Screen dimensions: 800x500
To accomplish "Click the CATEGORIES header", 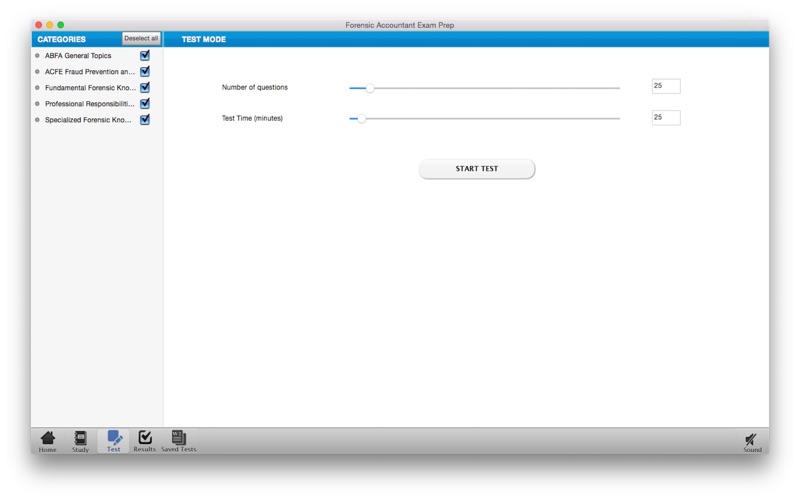I will [x=61, y=39].
